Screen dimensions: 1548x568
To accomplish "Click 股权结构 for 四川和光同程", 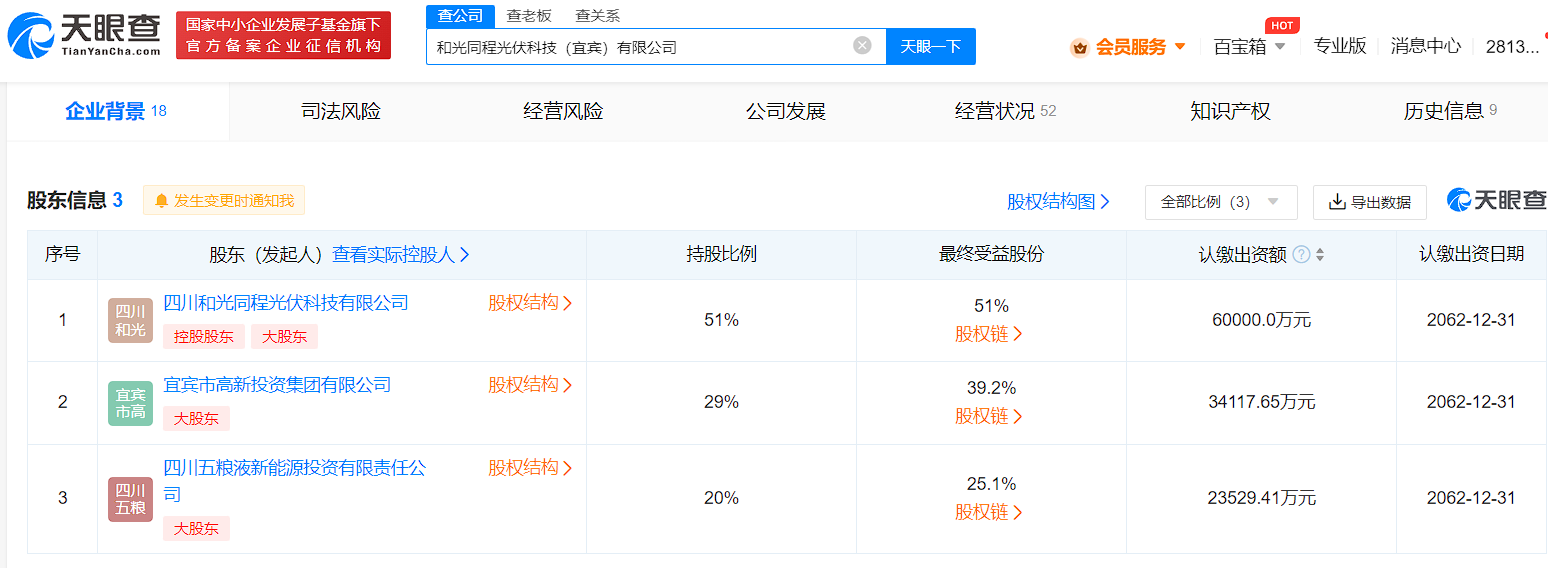I will [x=530, y=303].
